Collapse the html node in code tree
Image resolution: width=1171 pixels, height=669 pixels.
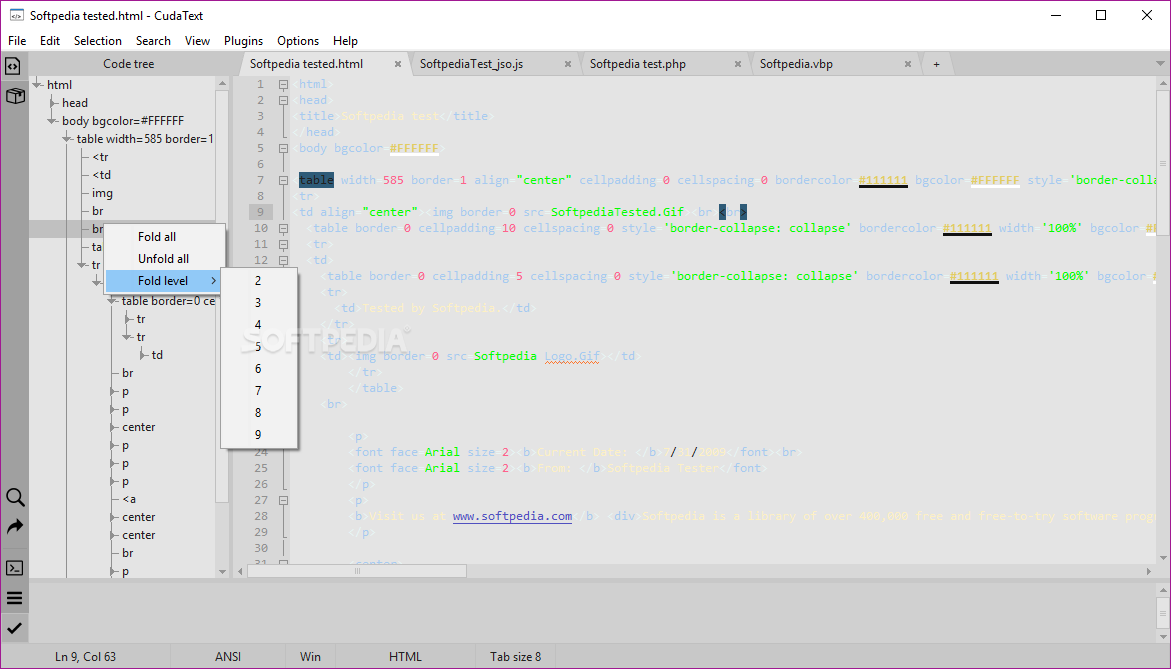[37, 85]
